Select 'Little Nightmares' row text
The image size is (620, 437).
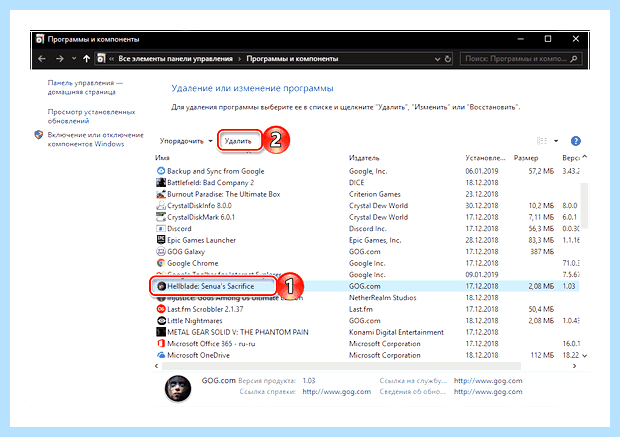[x=195, y=320]
